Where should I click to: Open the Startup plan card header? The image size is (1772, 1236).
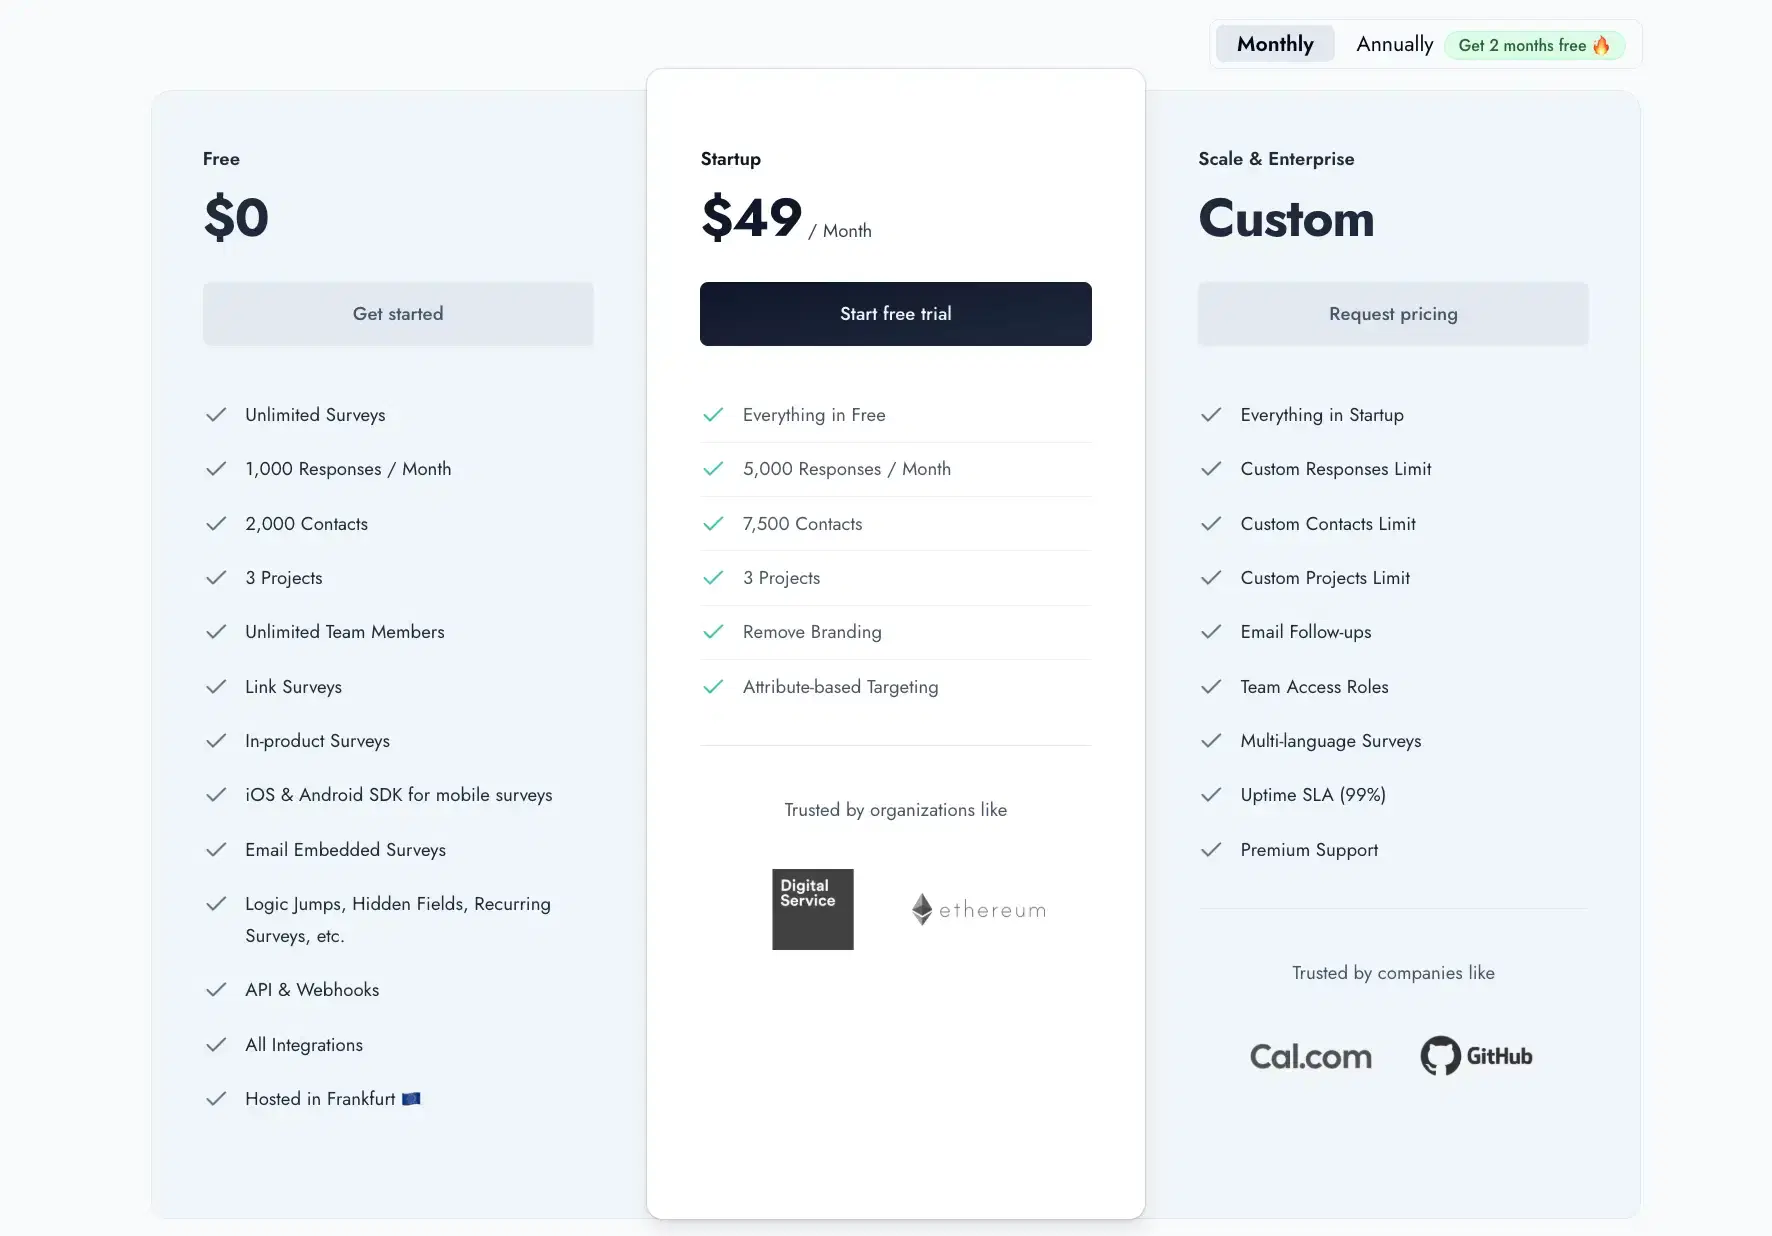(x=730, y=158)
